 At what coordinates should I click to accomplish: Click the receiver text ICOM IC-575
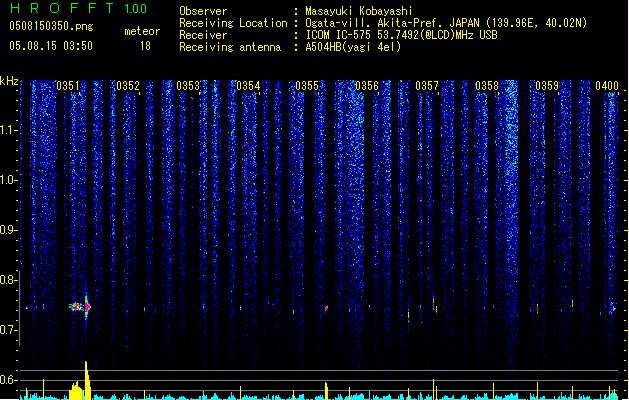click(340, 35)
